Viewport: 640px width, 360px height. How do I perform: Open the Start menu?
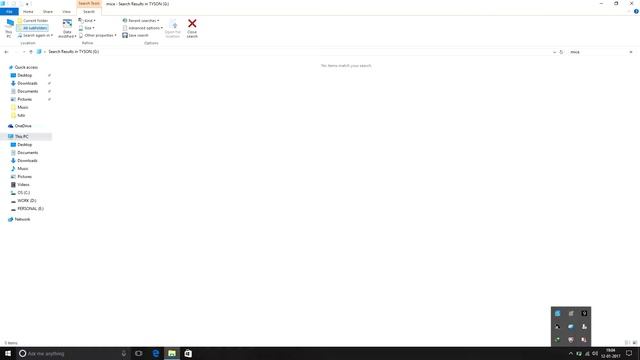click(8, 353)
